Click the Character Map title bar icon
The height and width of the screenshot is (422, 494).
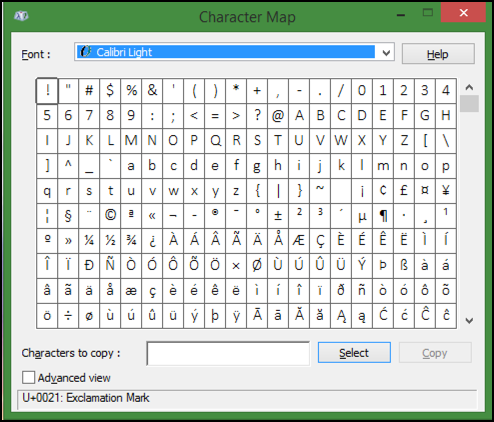[21, 16]
